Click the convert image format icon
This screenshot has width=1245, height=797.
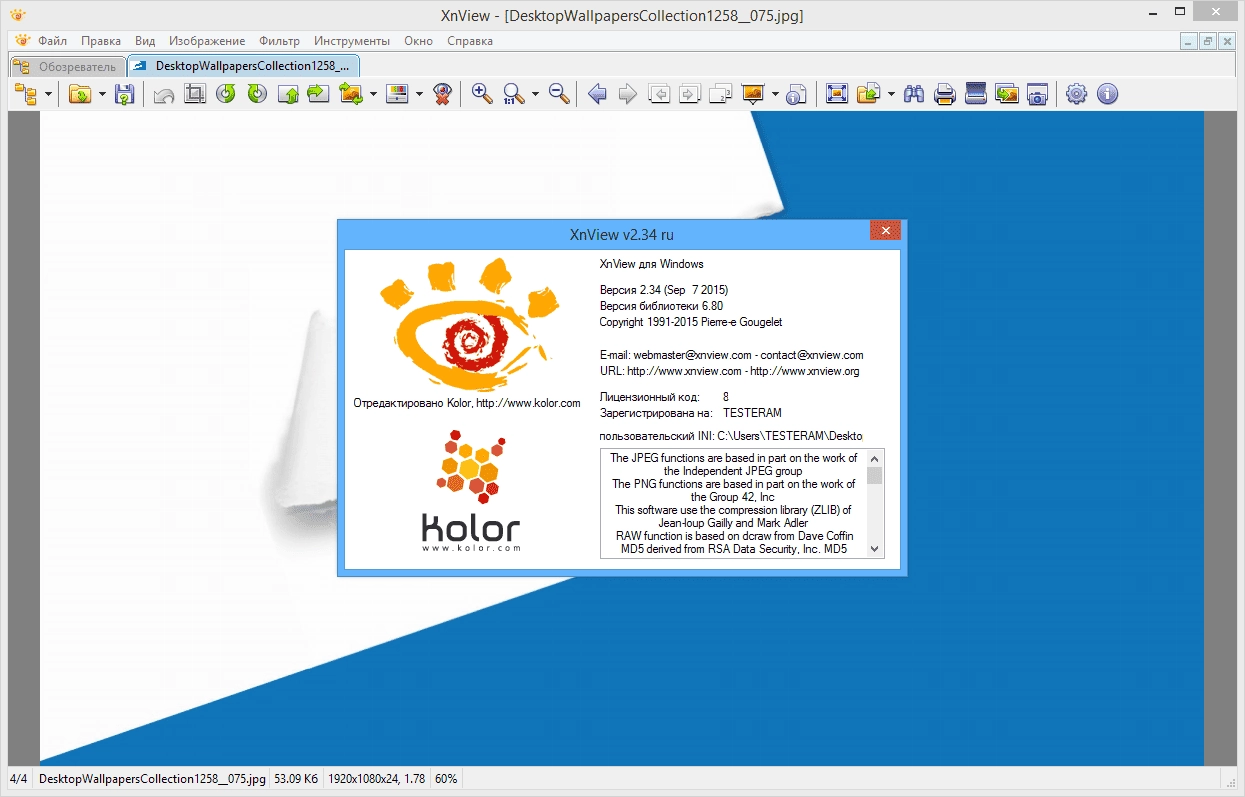coord(351,94)
